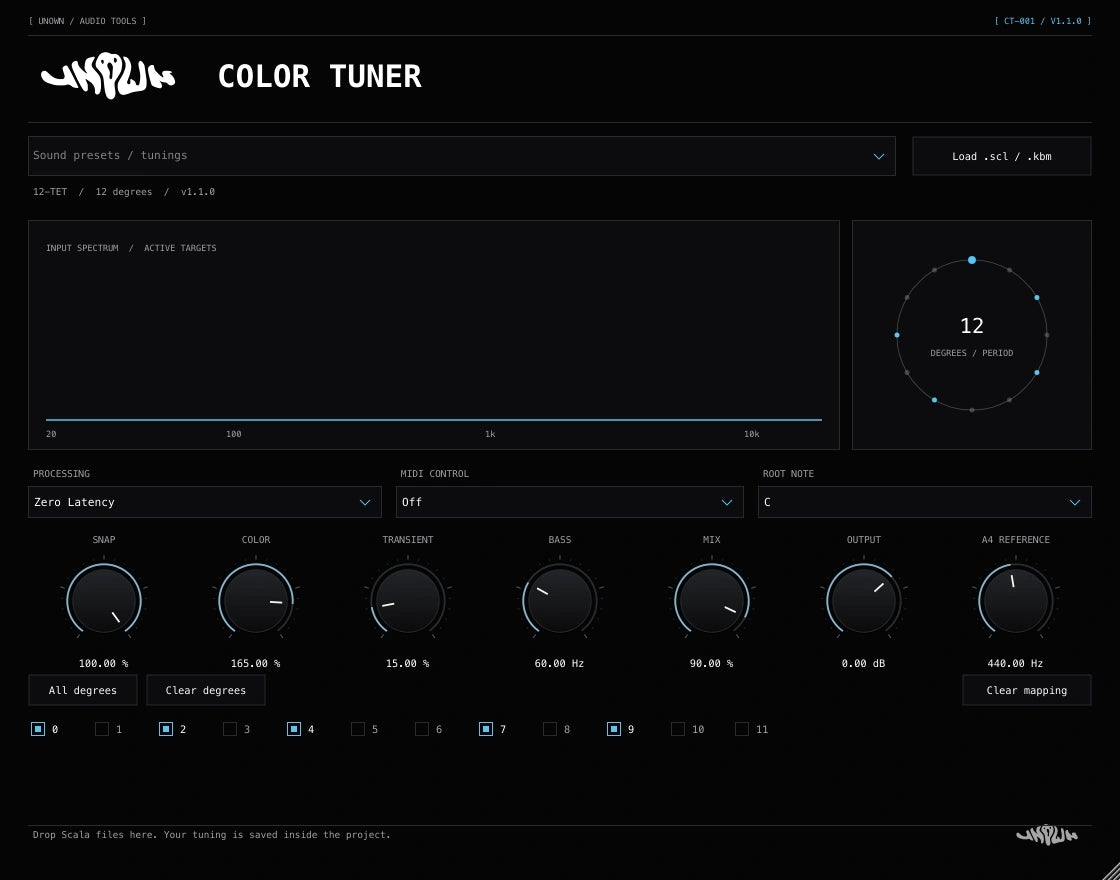Viewport: 1120px width, 880px height.
Task: Open the Processing dropdown showing Zero Latency
Action: click(204, 502)
